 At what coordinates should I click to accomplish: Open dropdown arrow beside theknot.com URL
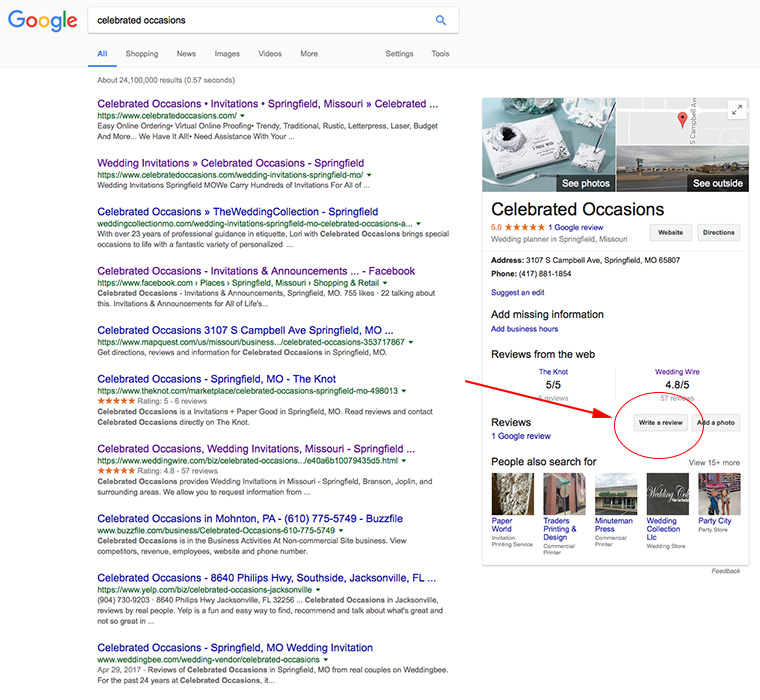(404, 391)
